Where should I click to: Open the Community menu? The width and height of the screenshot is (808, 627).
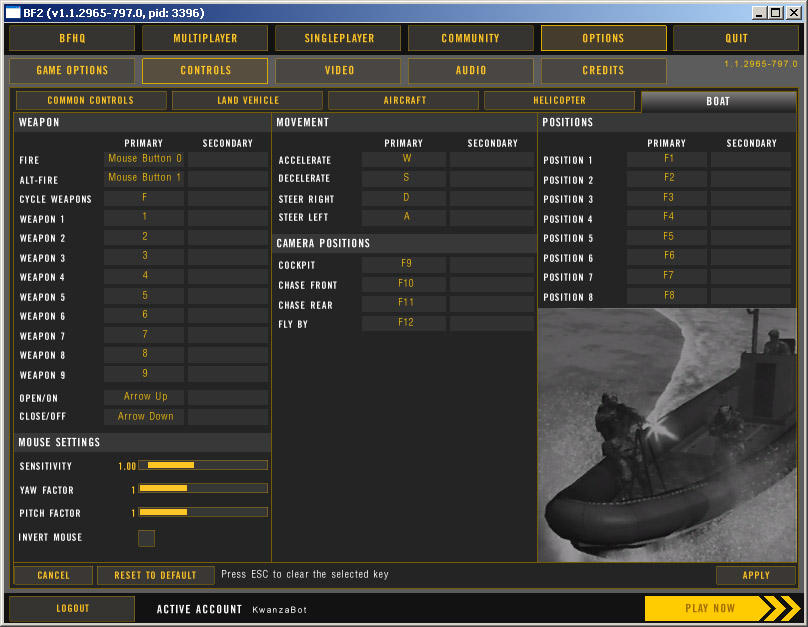click(470, 38)
